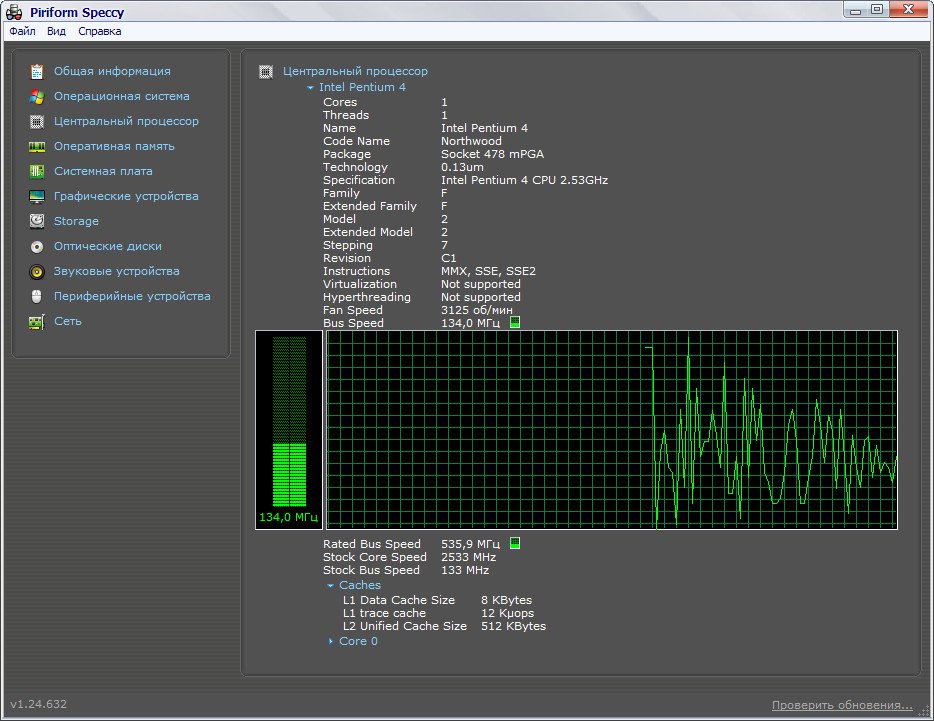Open the Звуковые устройства section
This screenshot has width=934, height=721.
[117, 271]
